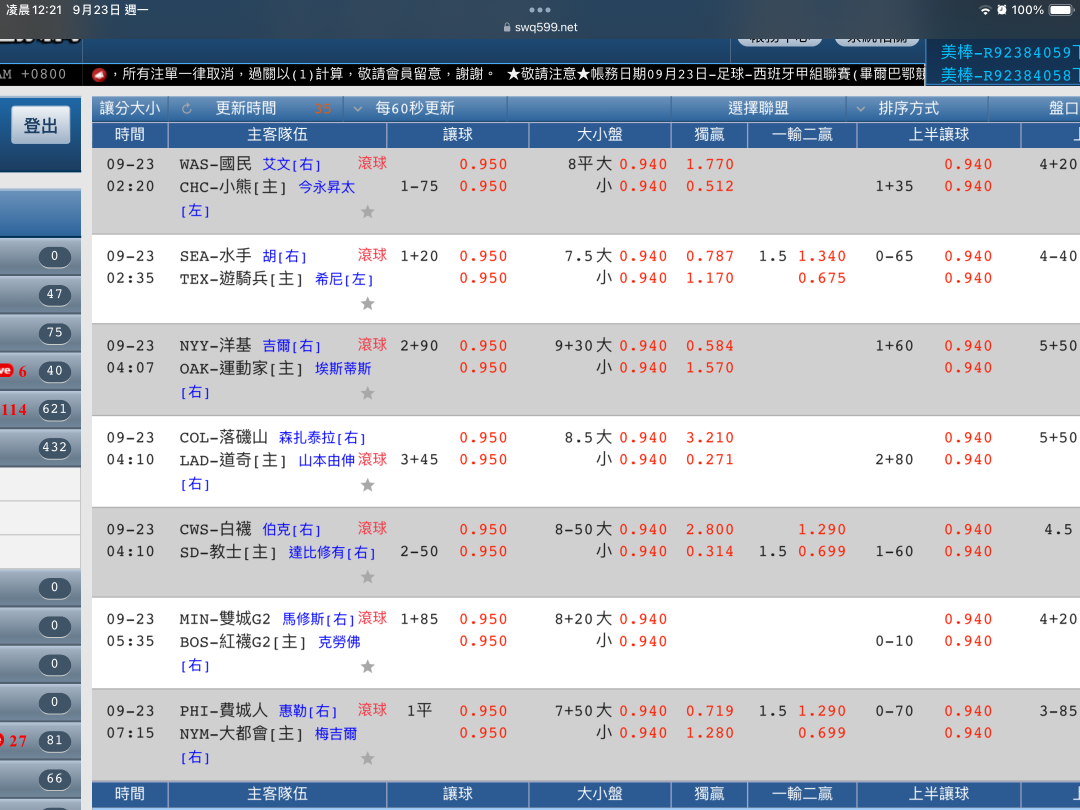Favorite the SEA-水手 vs TEX-遊騎兵 game star

coord(368,304)
